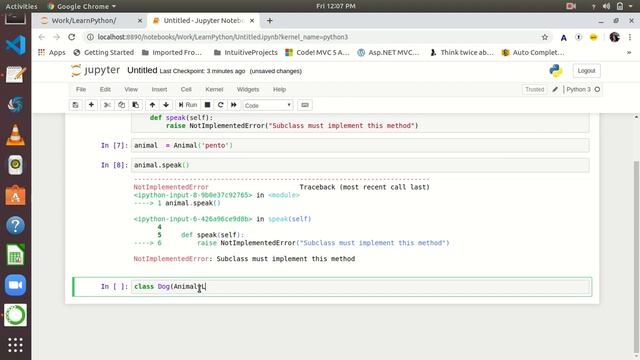Open the Chrome profile avatar
640x360 pixels.
(614, 37)
